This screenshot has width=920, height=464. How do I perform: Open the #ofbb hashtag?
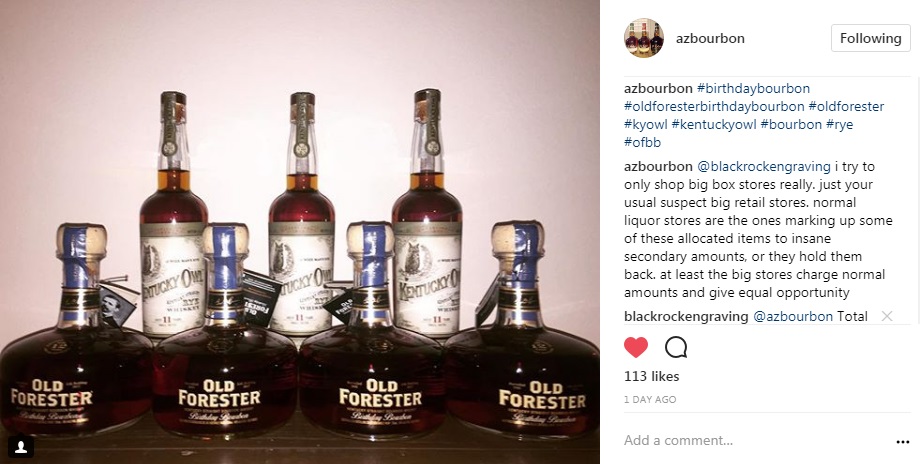(642, 143)
